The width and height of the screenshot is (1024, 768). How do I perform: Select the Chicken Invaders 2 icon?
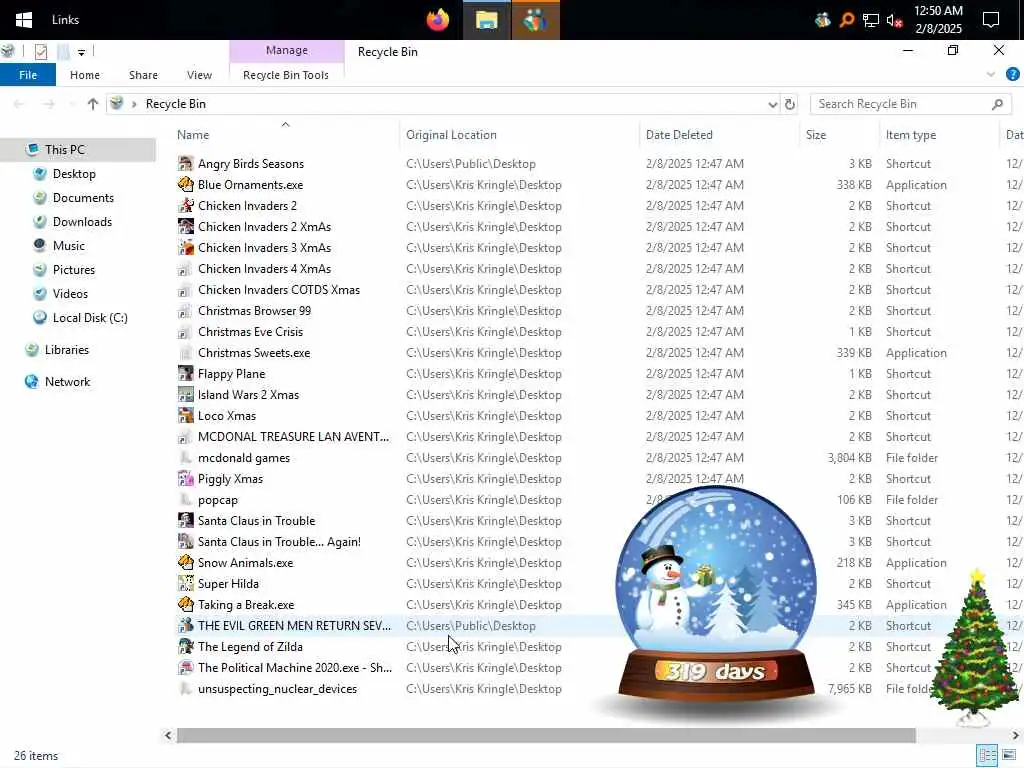point(185,206)
